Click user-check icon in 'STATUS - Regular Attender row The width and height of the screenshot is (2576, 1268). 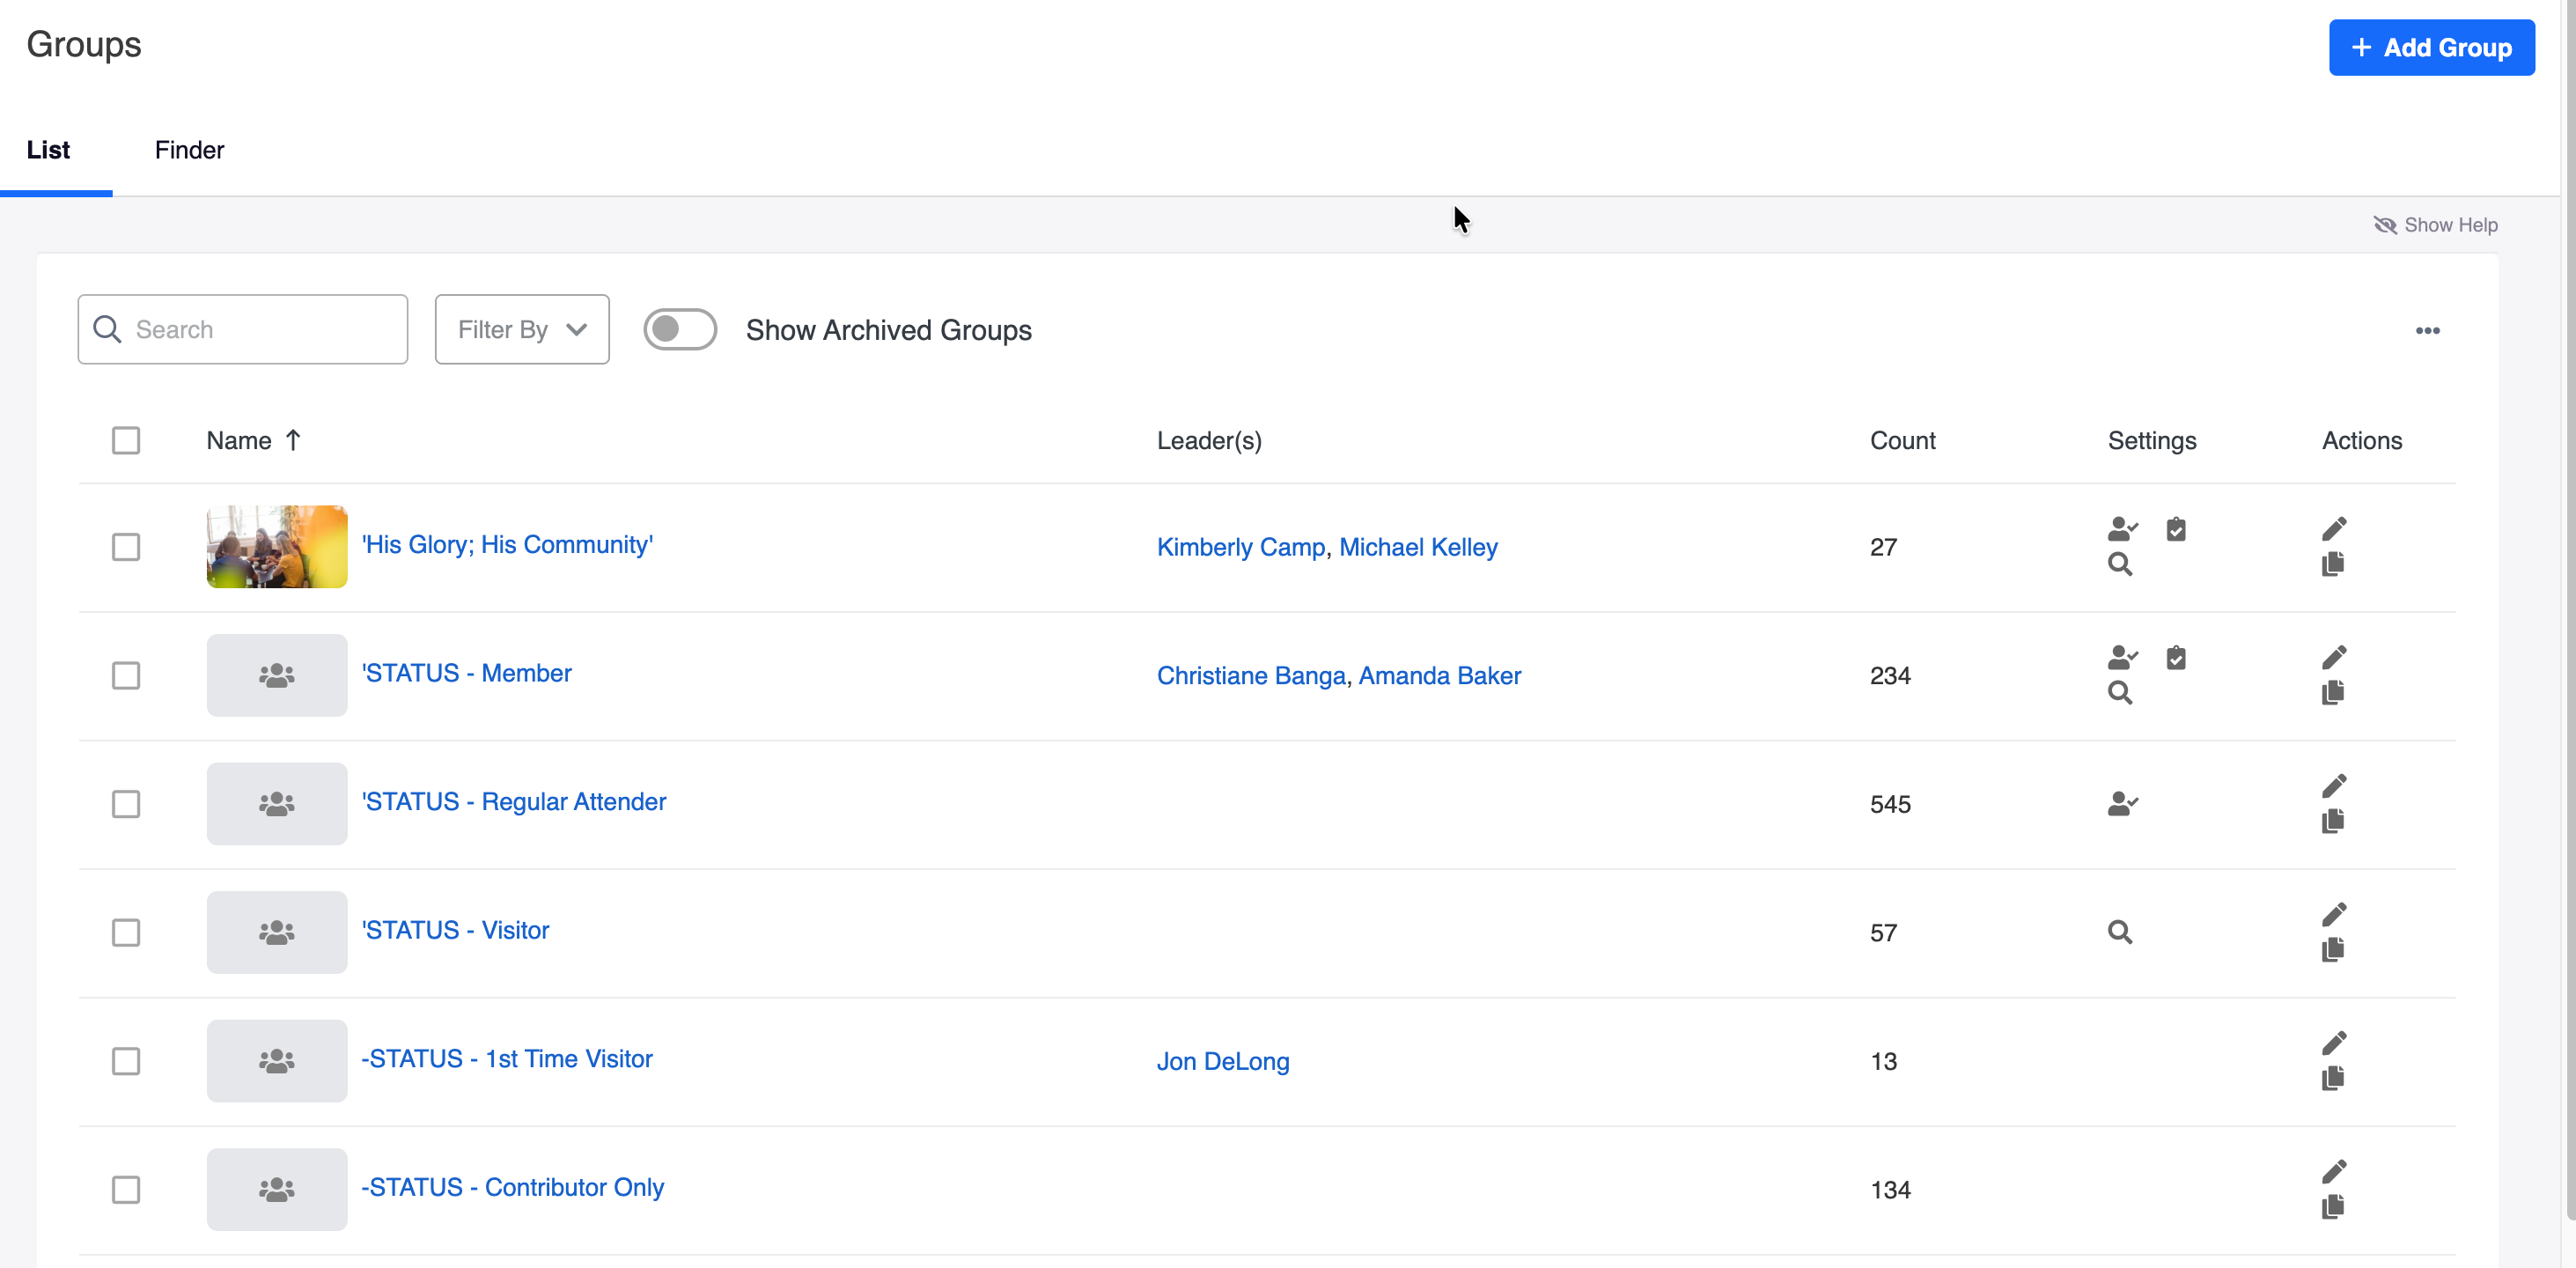pyautogui.click(x=2121, y=803)
